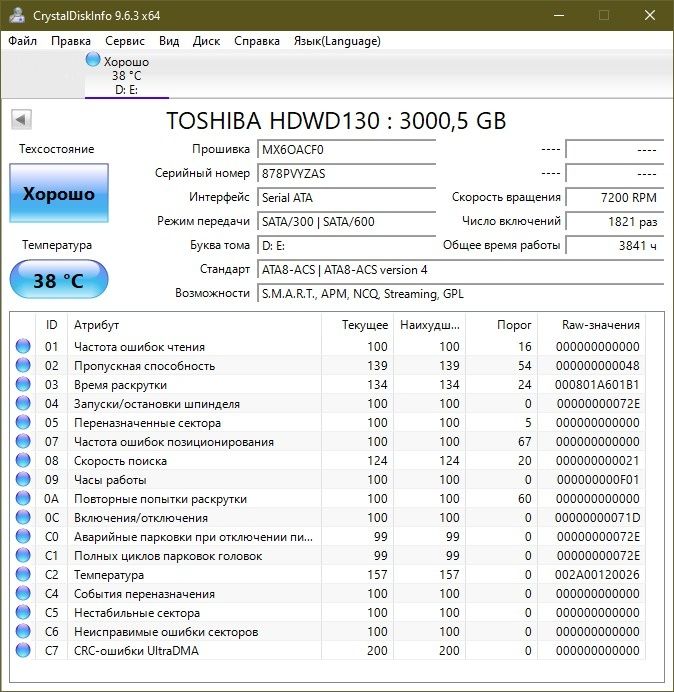
Task: Open the Диск menu
Action: 206,41
